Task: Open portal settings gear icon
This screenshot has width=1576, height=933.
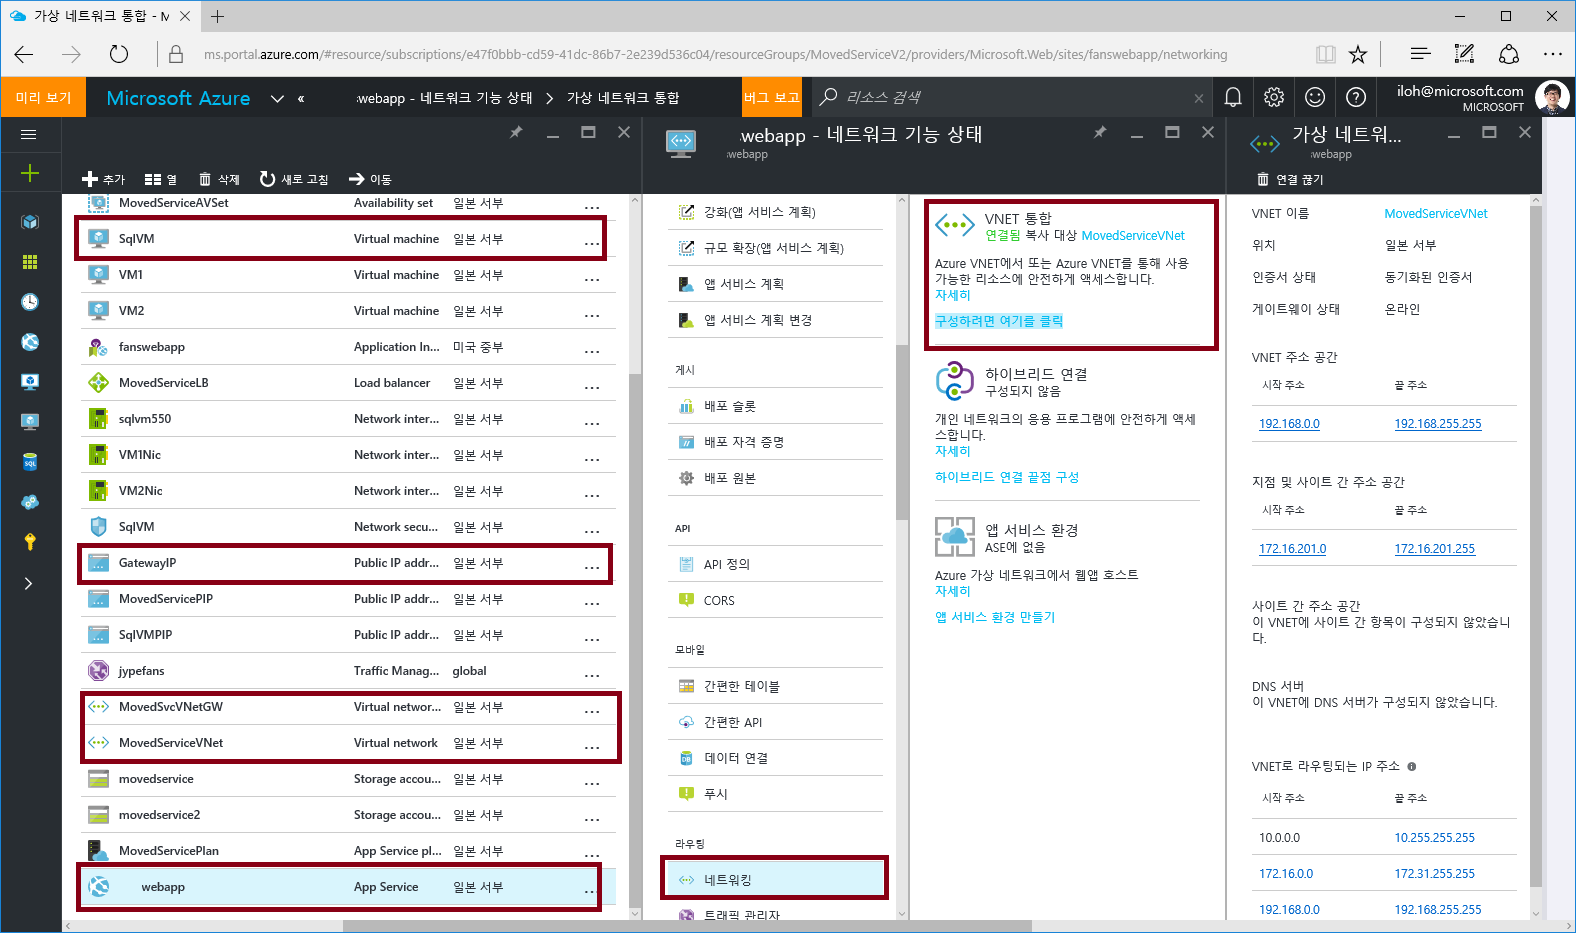Action: (1274, 97)
